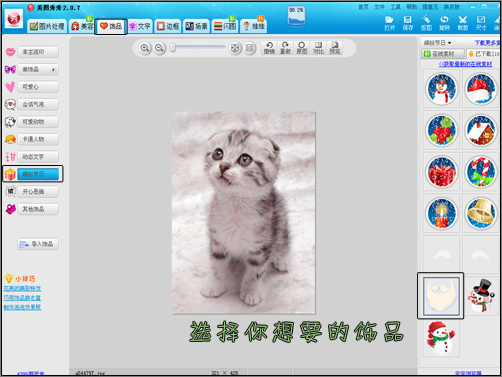Switch to the 文字 text tab
The image size is (502, 377).
click(x=140, y=26)
